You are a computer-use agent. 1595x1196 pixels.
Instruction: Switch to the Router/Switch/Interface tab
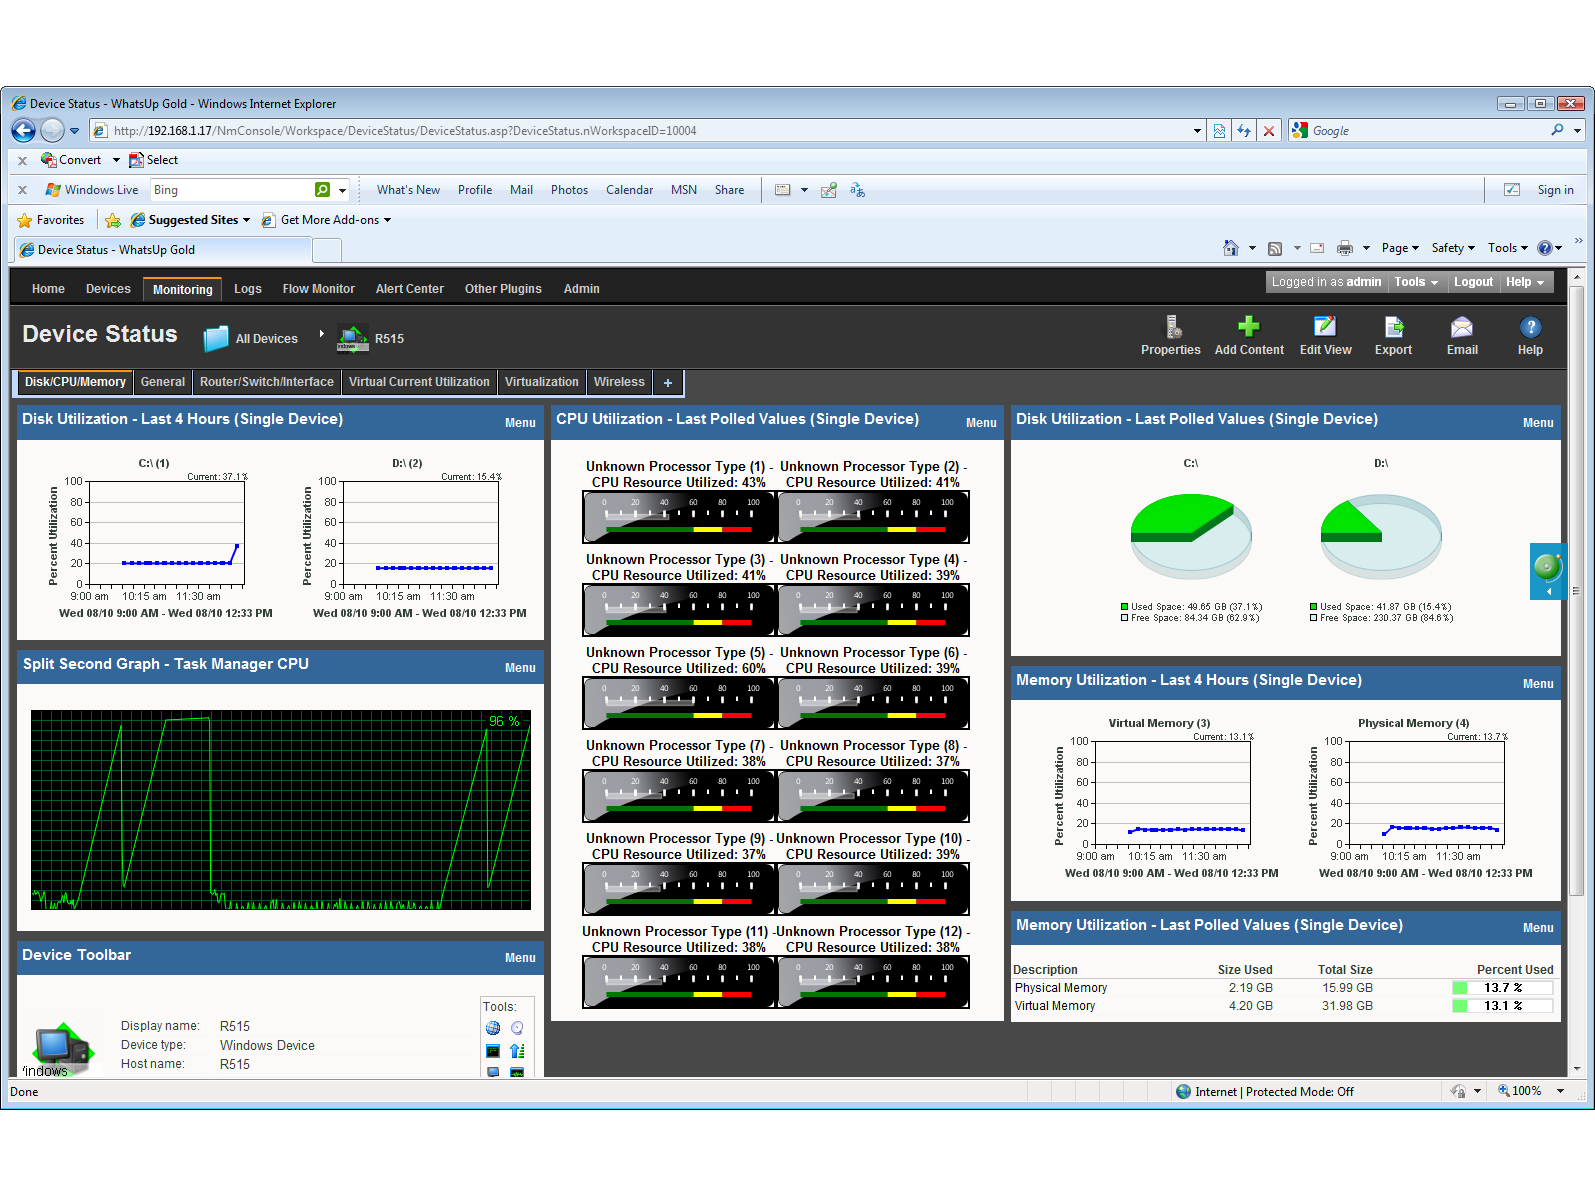pos(266,382)
